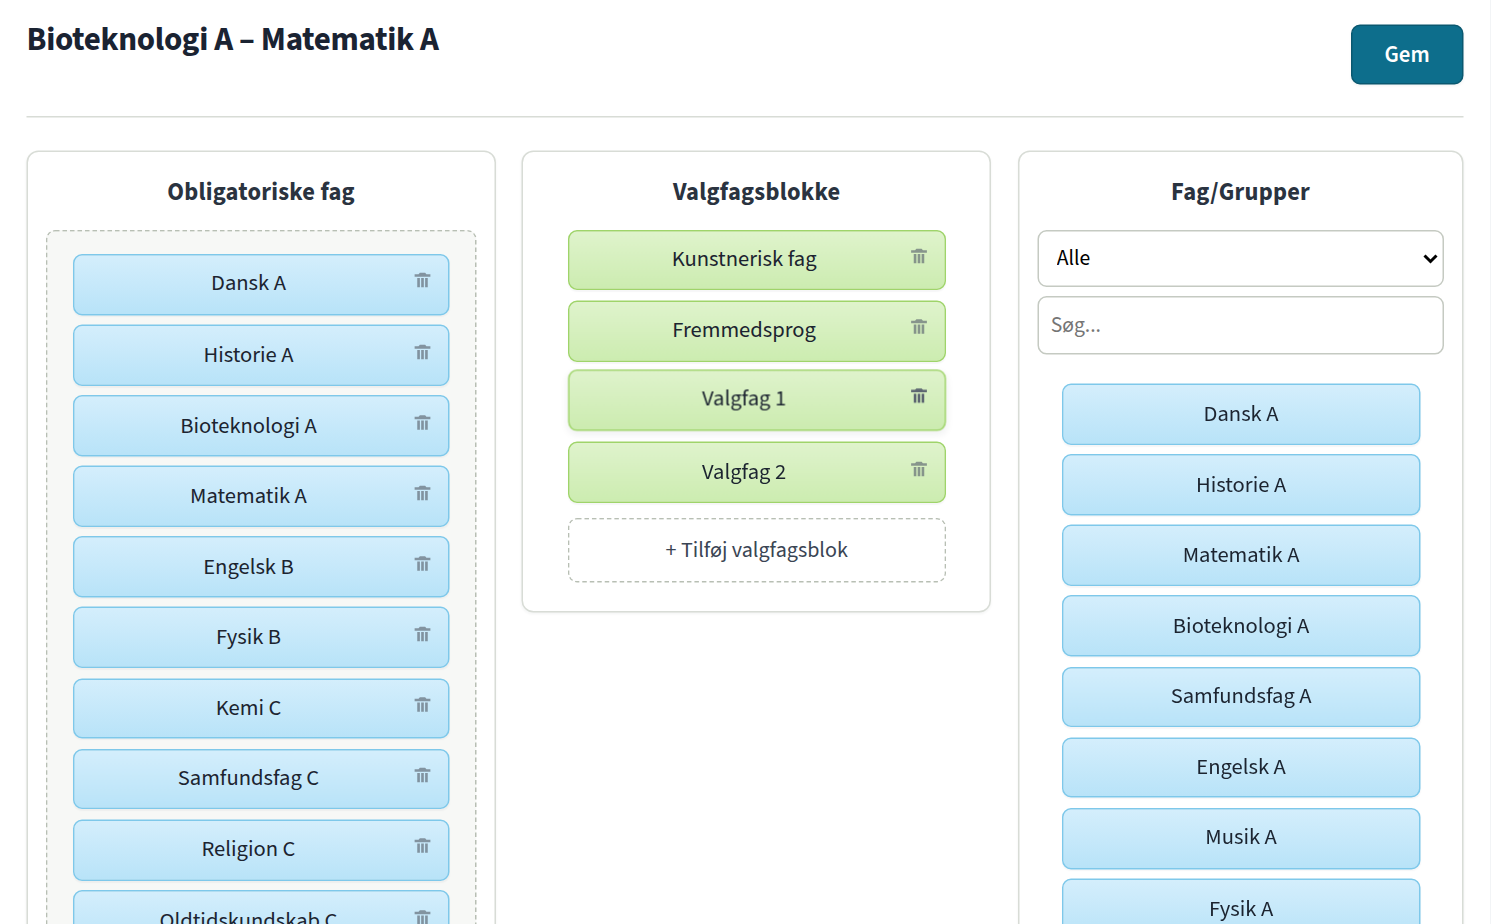Focus the Søg... search field

click(x=1240, y=325)
